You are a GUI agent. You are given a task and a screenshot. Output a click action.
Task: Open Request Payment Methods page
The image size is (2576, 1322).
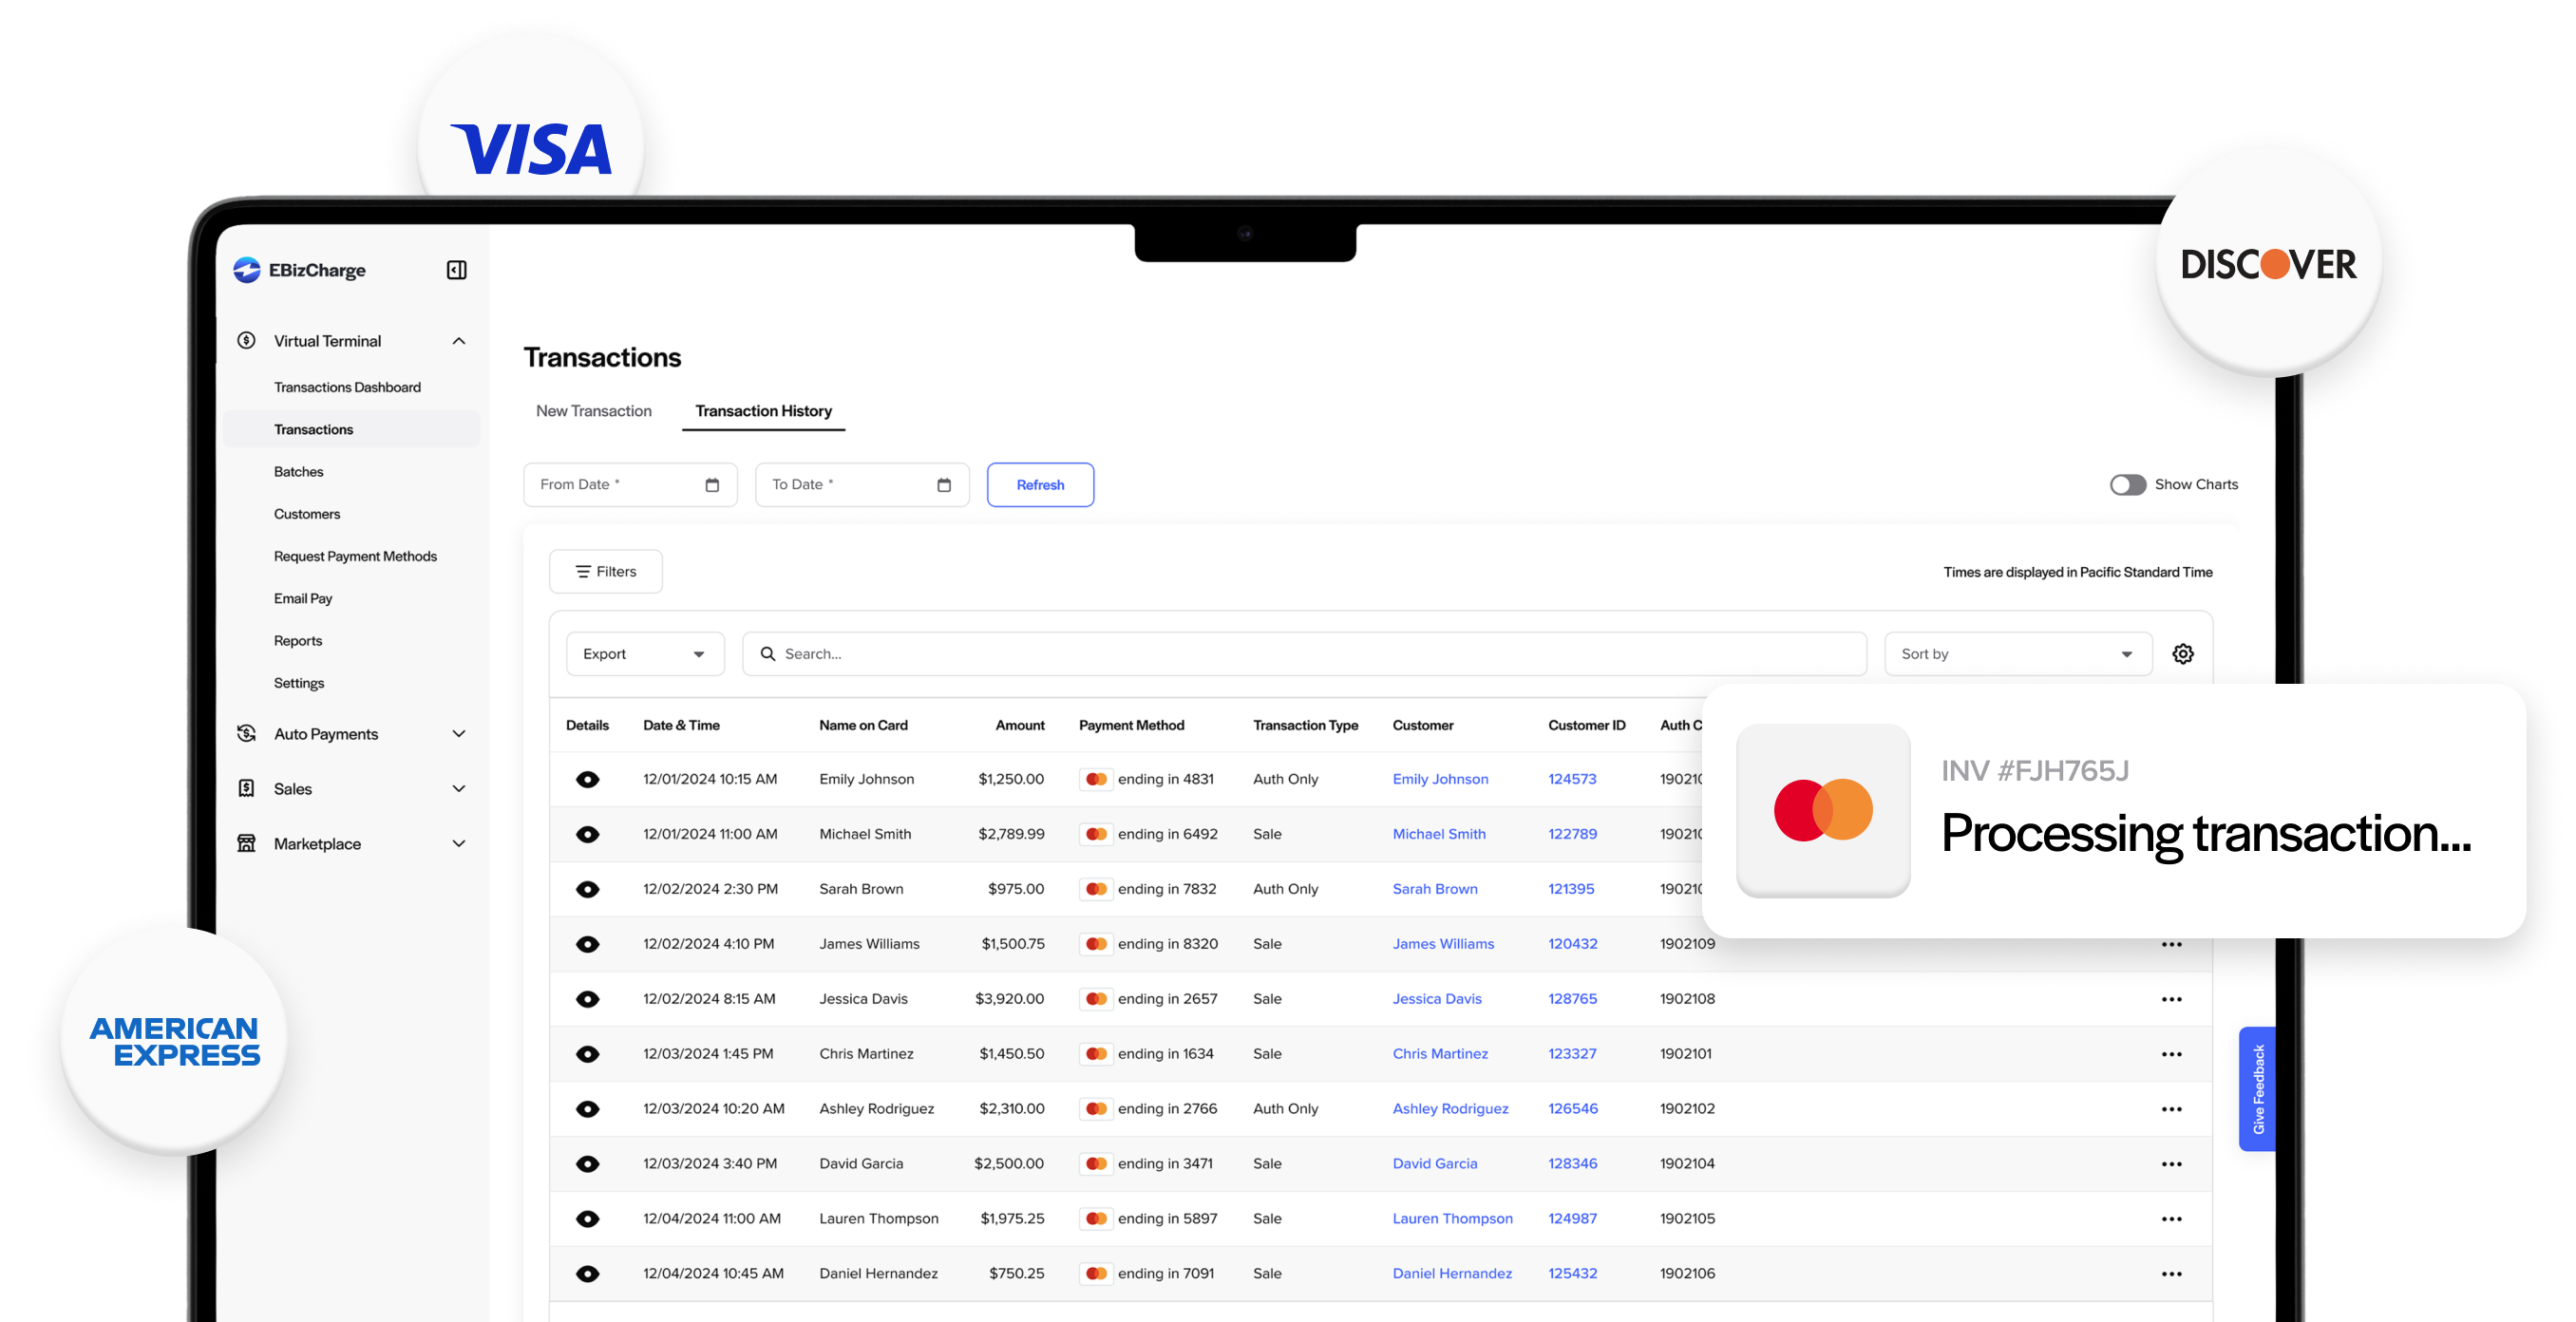355,557
